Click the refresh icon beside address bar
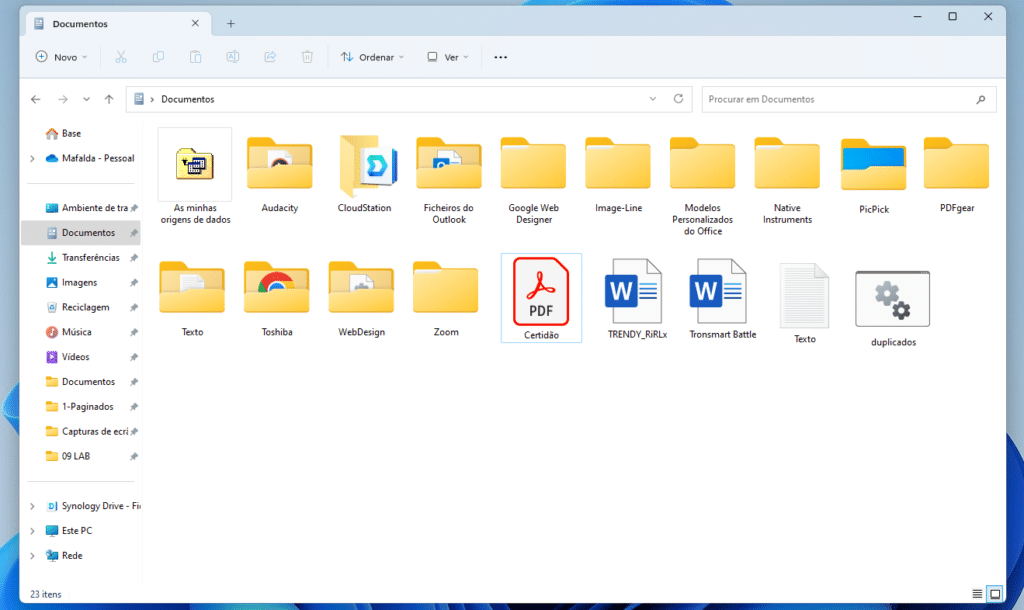This screenshot has width=1024, height=610. click(679, 99)
